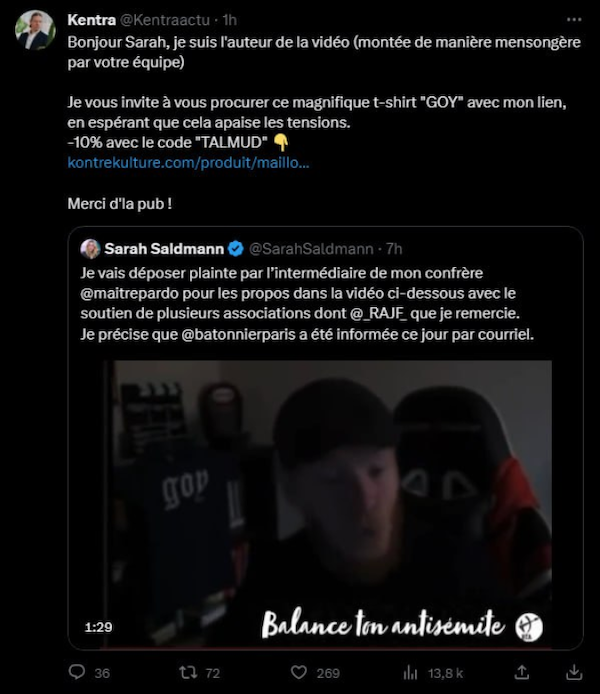Open the @_RAJF_ mention
This screenshot has height=694, width=600.
click(378, 313)
